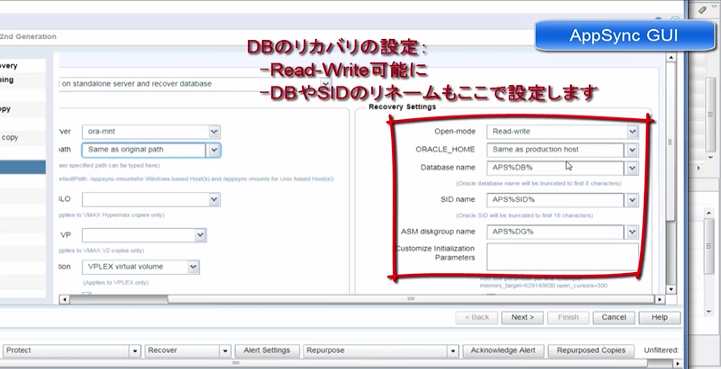
Task: Click wizard vertical scrollbar down arrow
Action: [670, 289]
